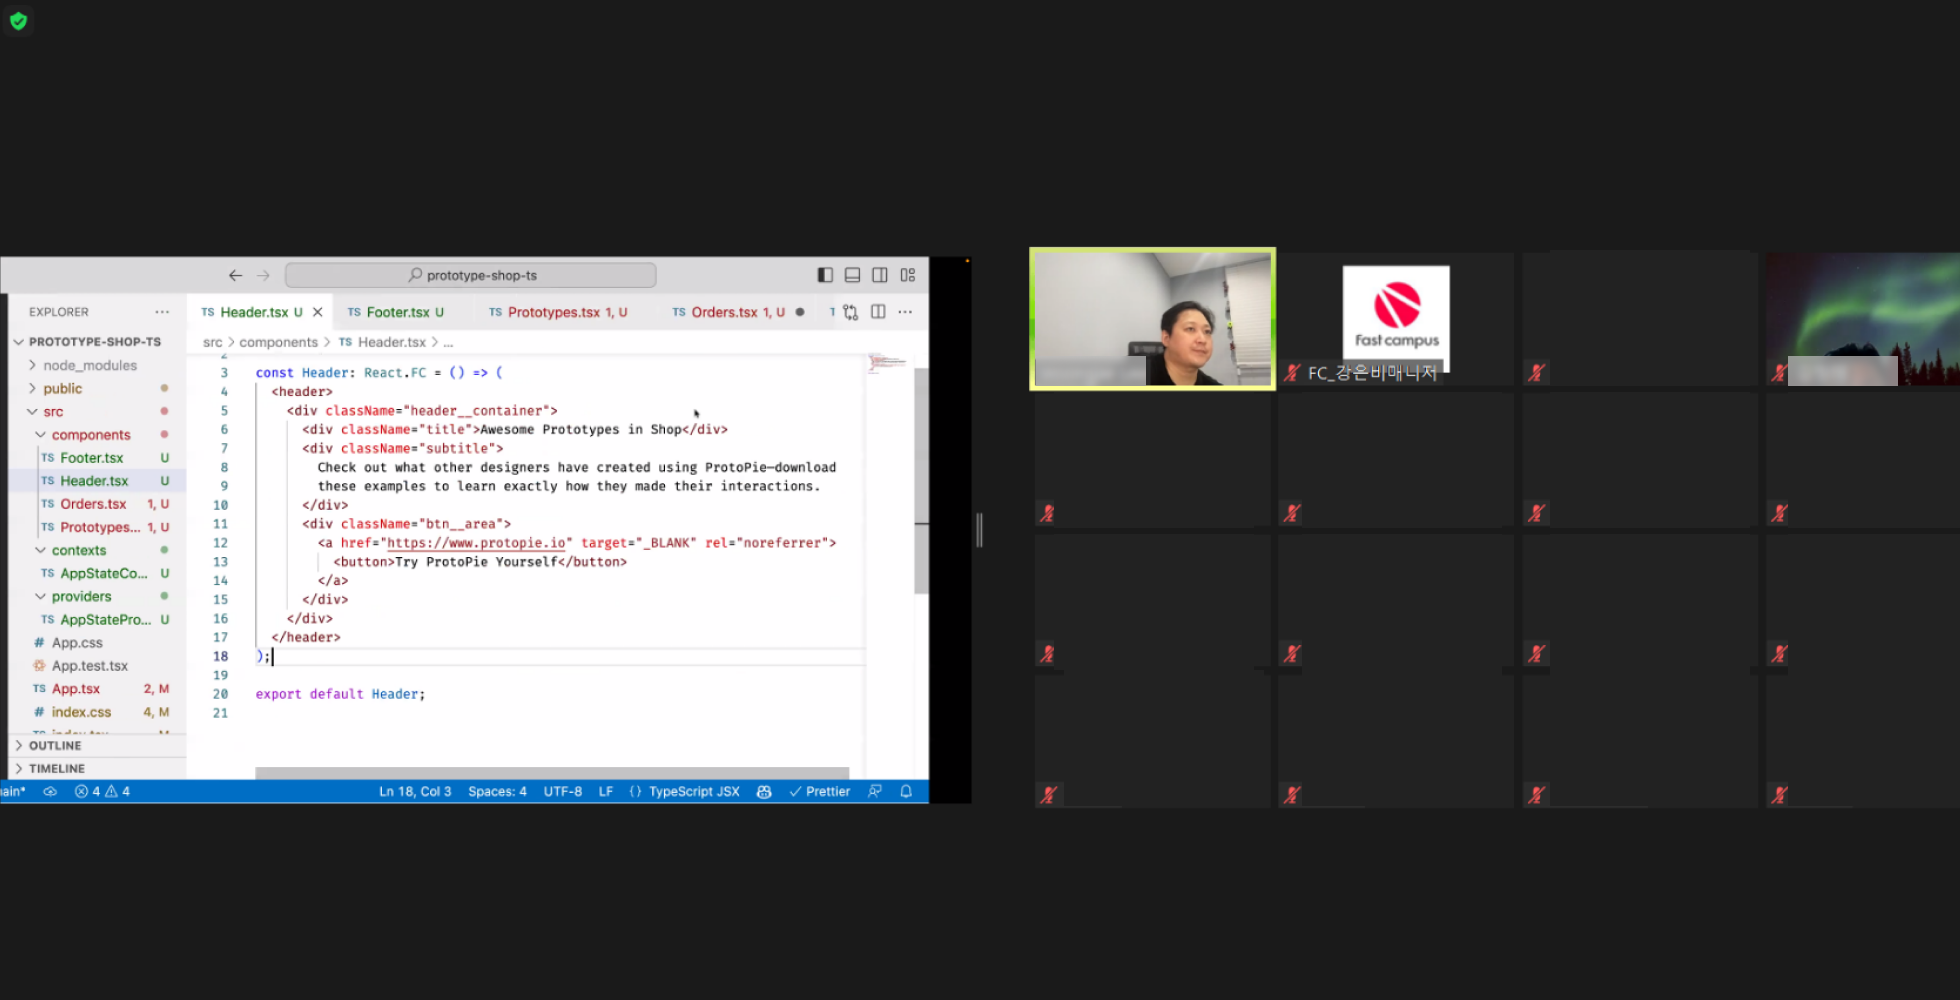Click the Copilot icon in status bar
The height and width of the screenshot is (1000, 1960).
[764, 791]
